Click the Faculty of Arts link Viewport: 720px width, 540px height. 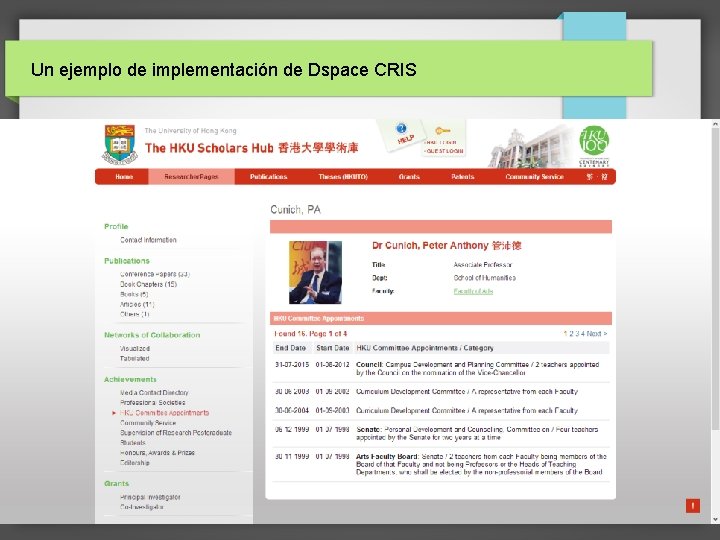click(473, 291)
